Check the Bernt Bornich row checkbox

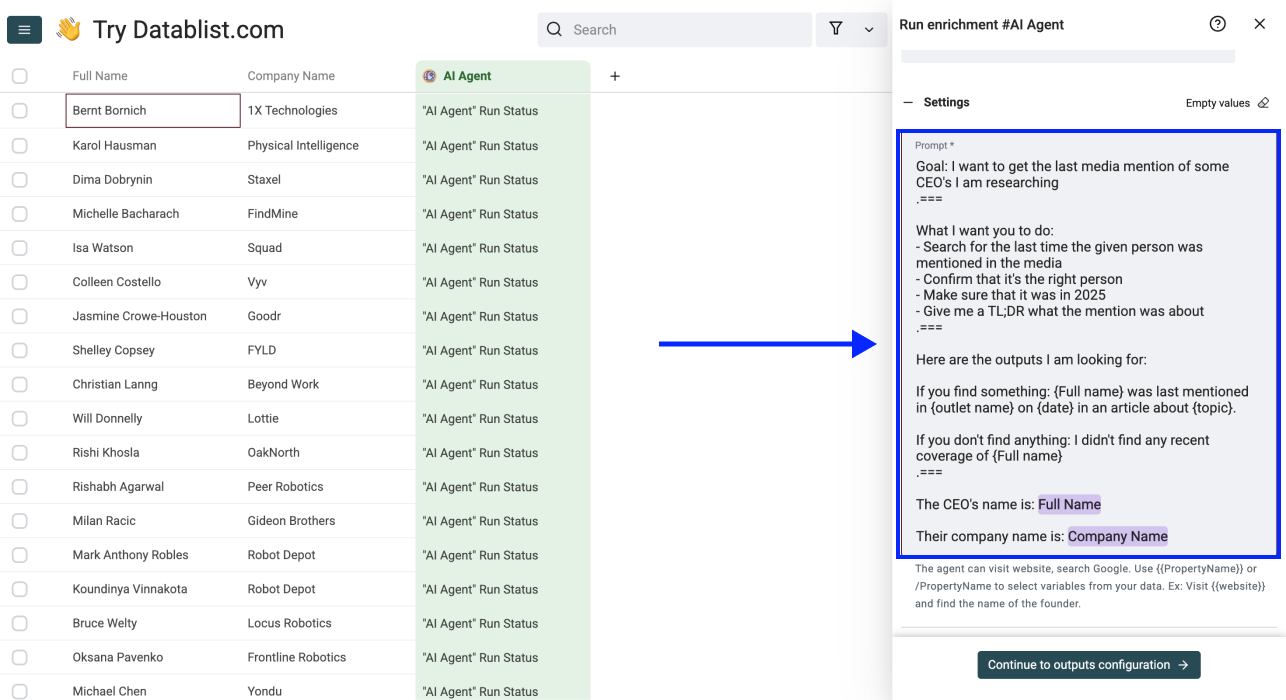pyautogui.click(x=20, y=111)
